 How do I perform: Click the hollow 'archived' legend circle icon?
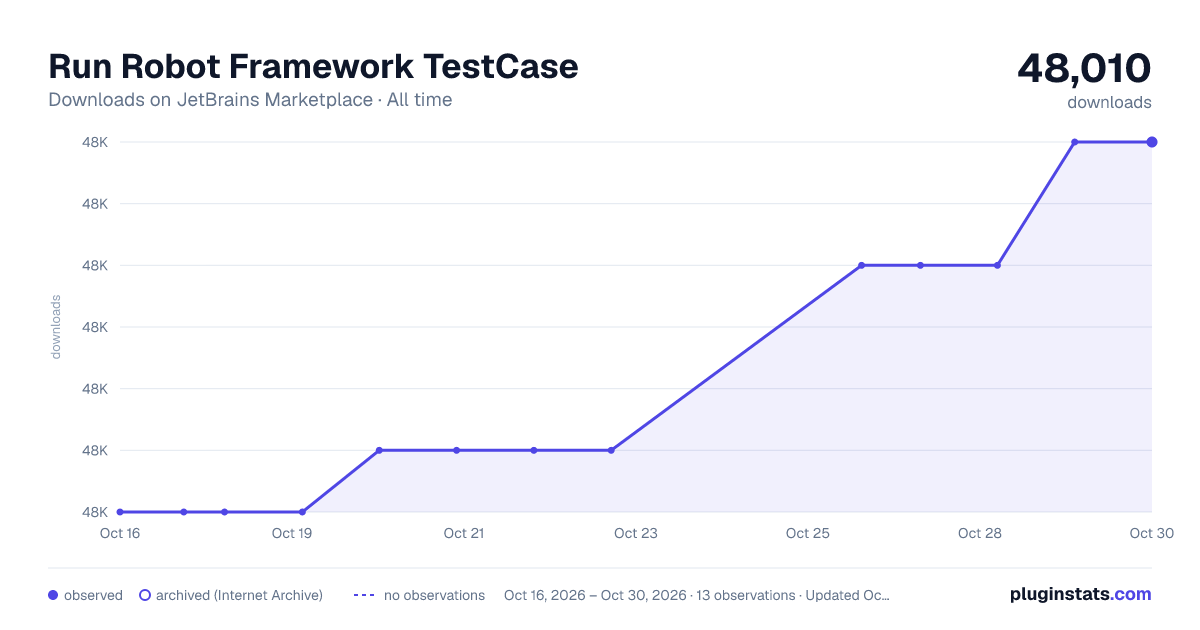pyautogui.click(x=144, y=595)
